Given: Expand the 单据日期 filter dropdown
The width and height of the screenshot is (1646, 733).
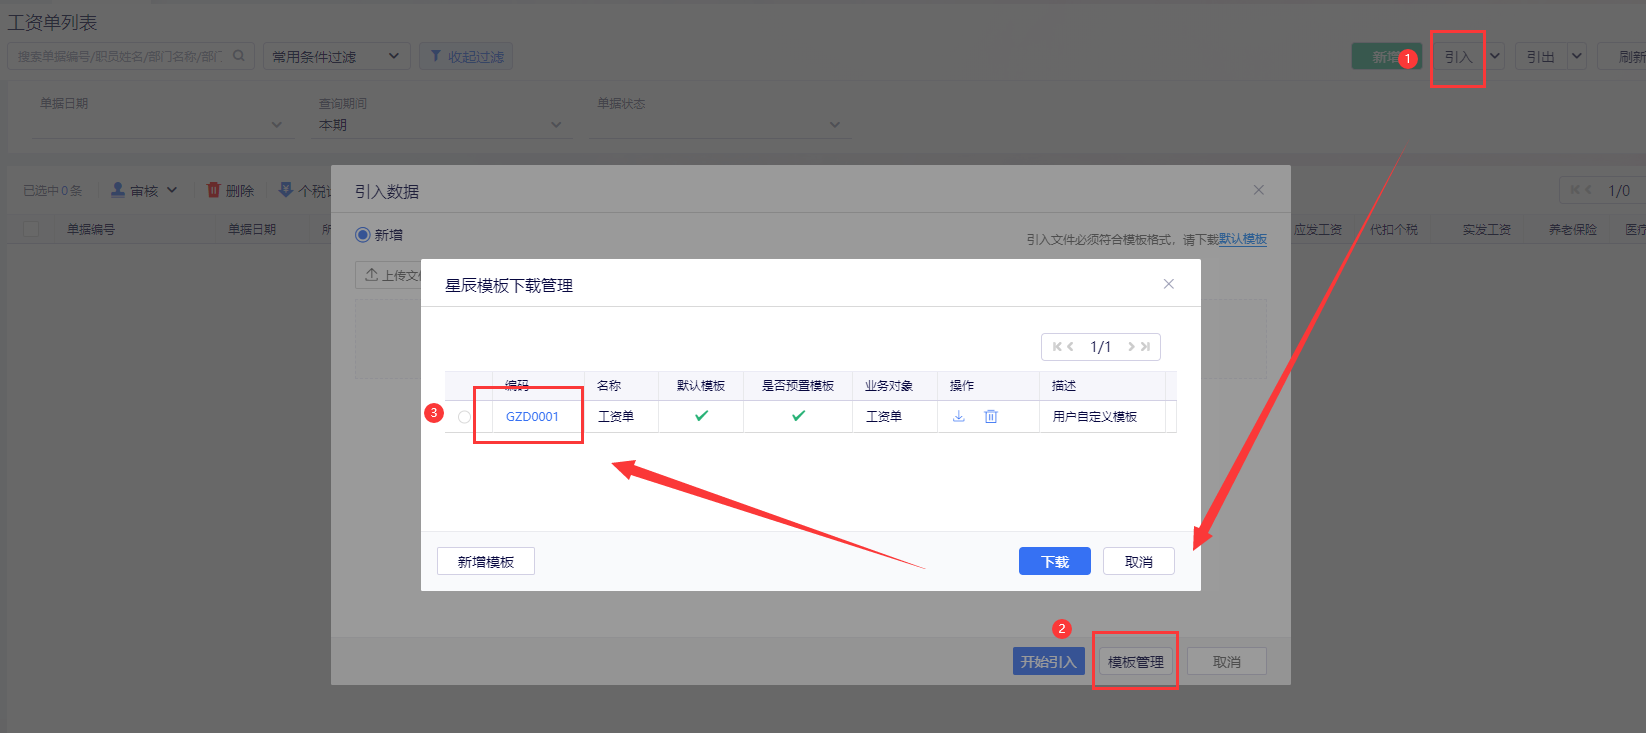Looking at the screenshot, I should [x=277, y=125].
